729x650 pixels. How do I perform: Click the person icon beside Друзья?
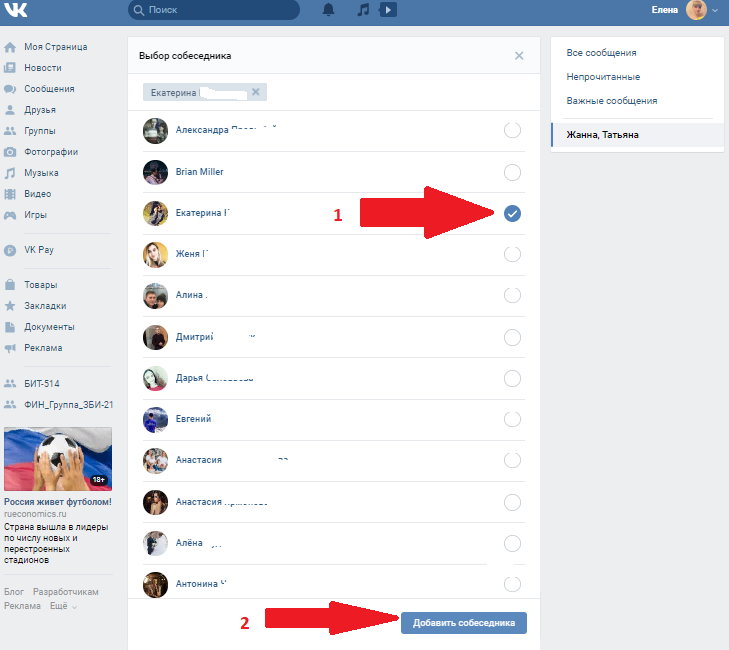coord(10,110)
